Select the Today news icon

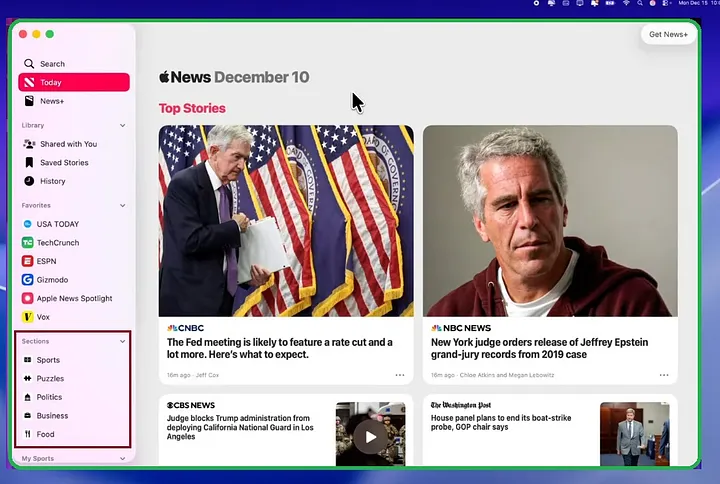pyautogui.click(x=29, y=82)
